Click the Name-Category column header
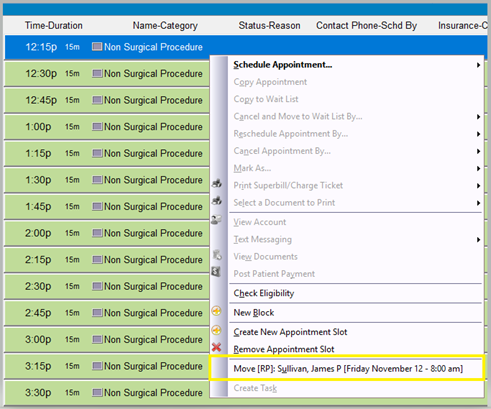 click(165, 26)
